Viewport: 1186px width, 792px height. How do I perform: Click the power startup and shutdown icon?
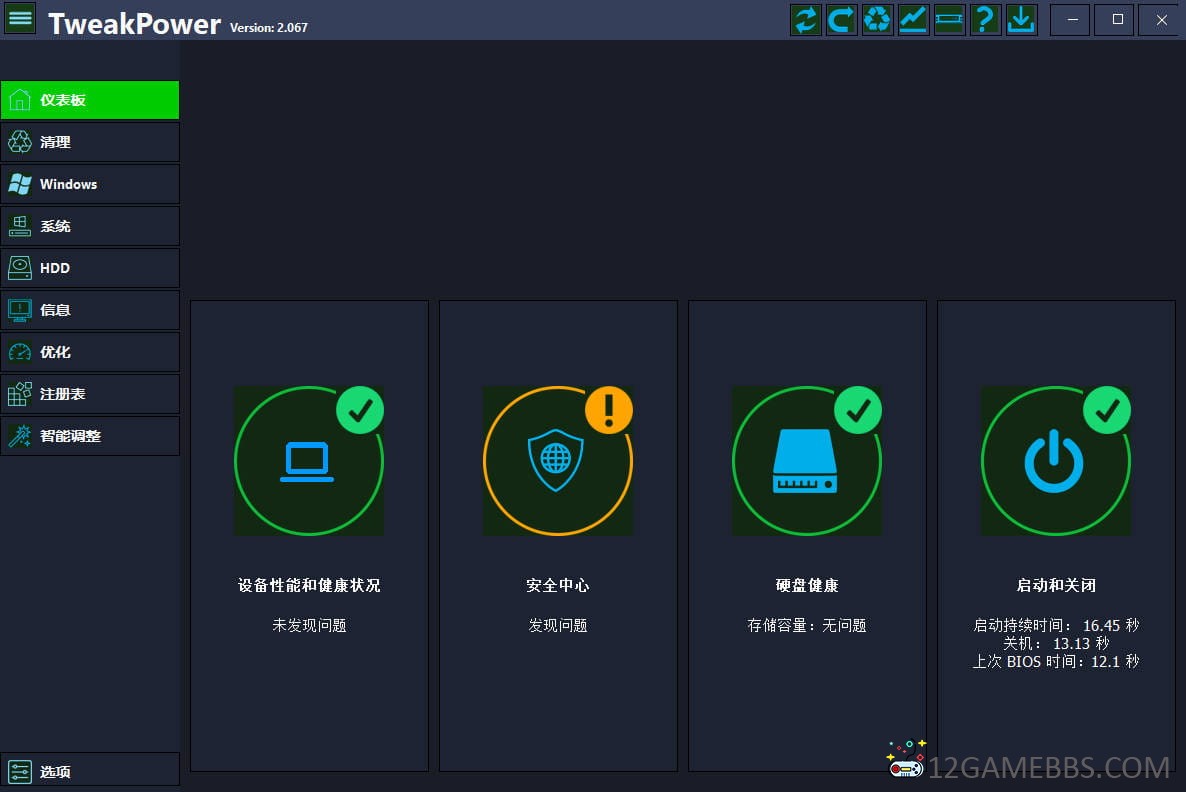tap(1054, 461)
